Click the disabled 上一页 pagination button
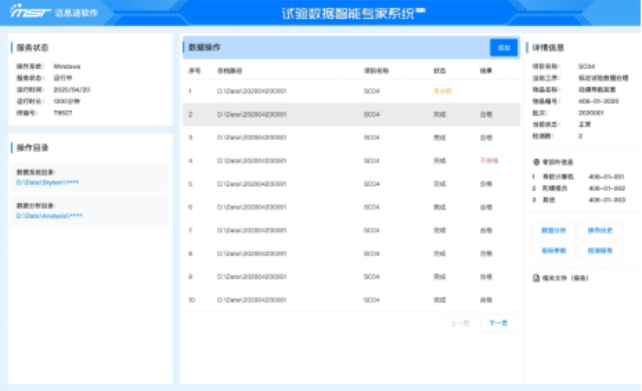642x391 pixels. pyautogui.click(x=460, y=323)
